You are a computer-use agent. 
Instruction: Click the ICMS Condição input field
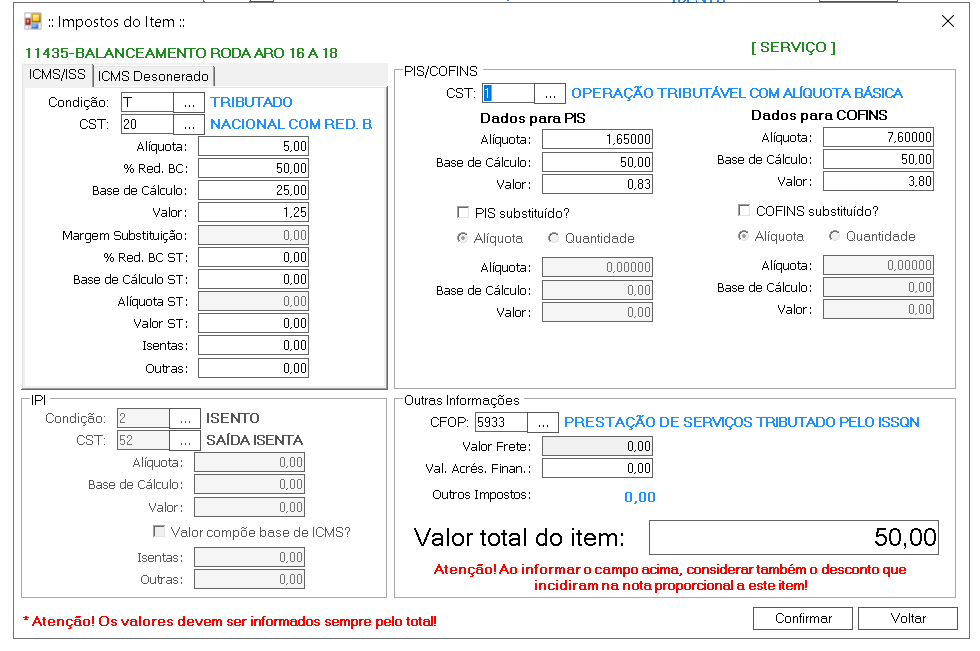[x=147, y=102]
